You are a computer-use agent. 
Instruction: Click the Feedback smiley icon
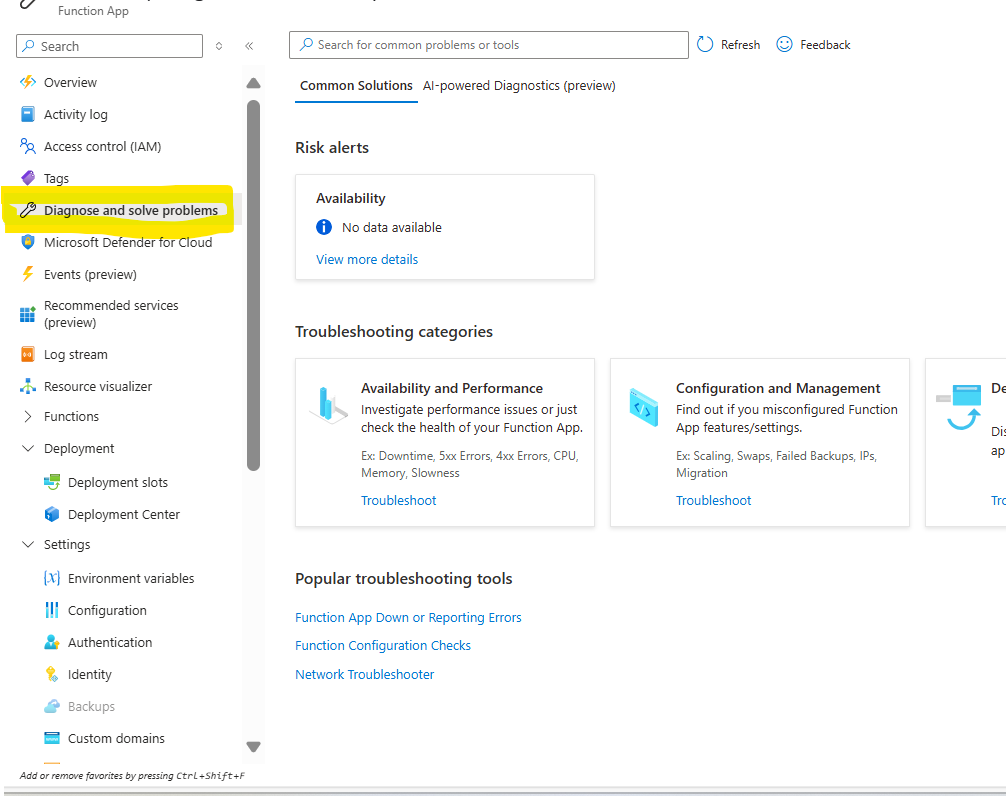(784, 44)
